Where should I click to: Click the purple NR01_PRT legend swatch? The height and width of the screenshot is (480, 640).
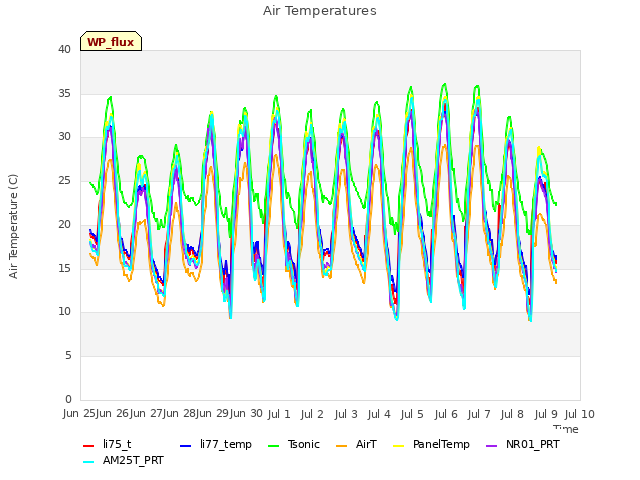[x=492, y=446]
